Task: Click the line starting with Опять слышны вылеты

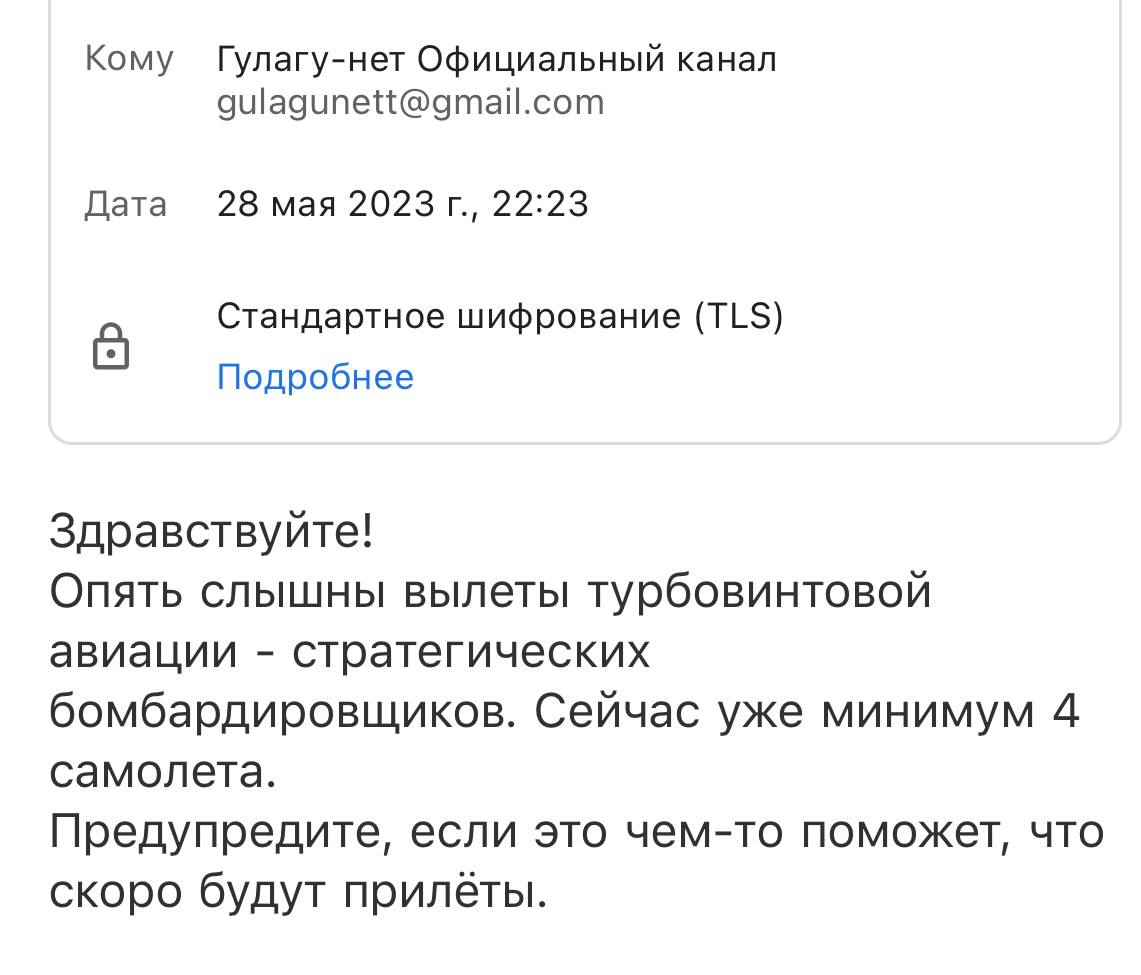Action: (490, 592)
